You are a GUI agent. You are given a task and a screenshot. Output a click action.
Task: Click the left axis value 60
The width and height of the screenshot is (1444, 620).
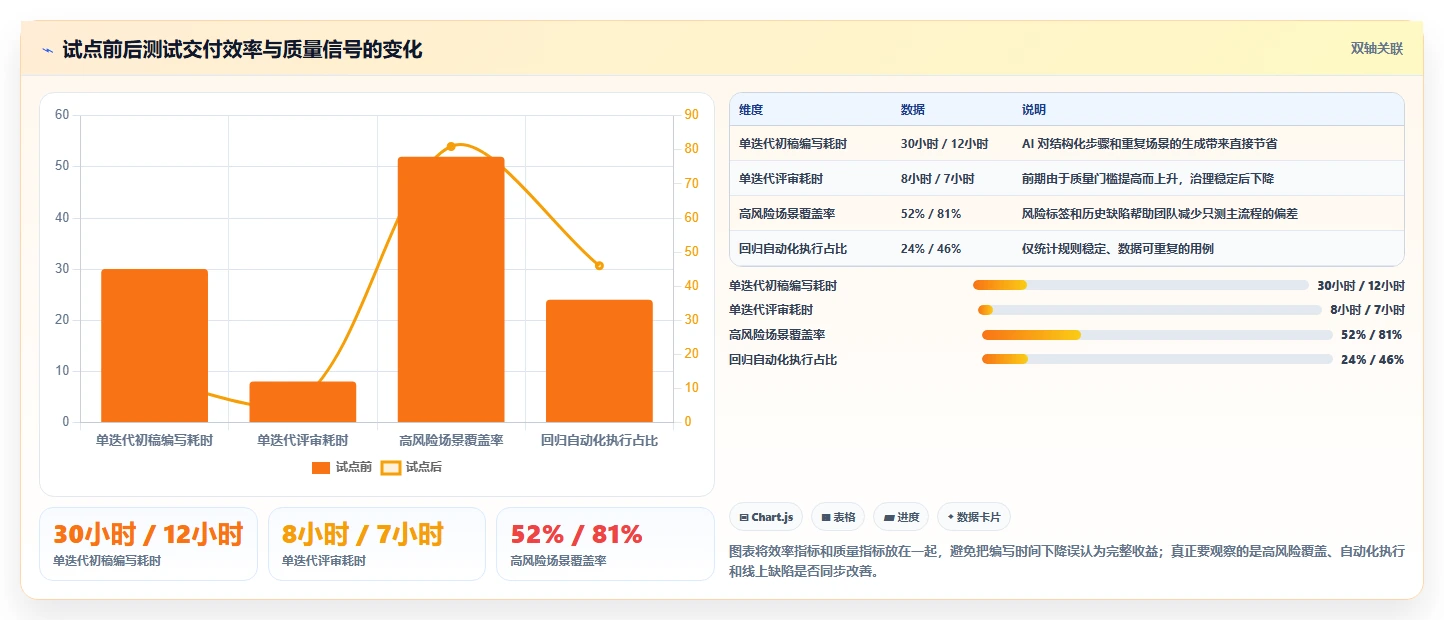(x=62, y=115)
